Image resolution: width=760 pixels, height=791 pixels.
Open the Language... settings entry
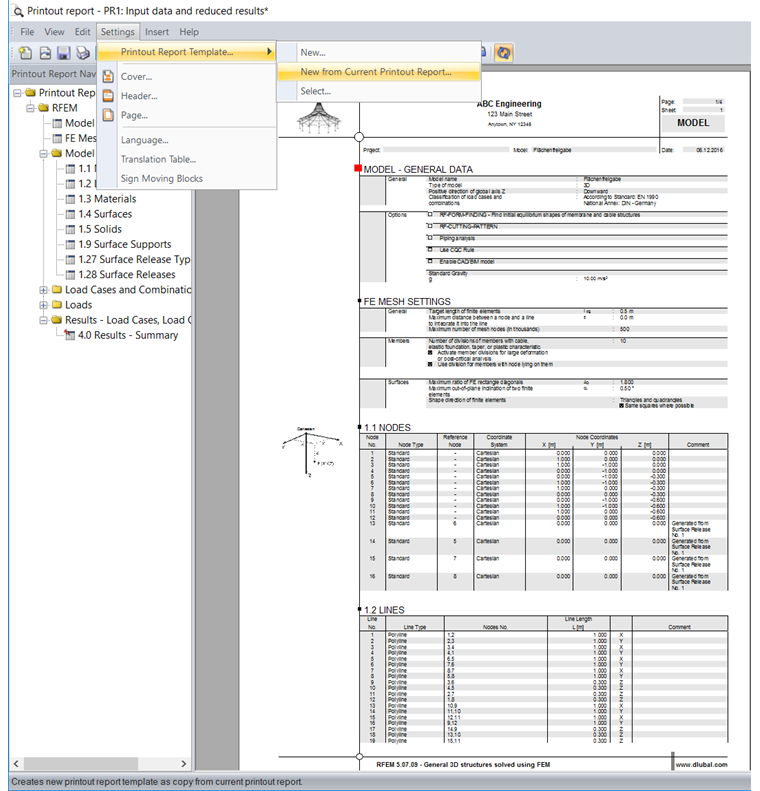tap(187, 140)
